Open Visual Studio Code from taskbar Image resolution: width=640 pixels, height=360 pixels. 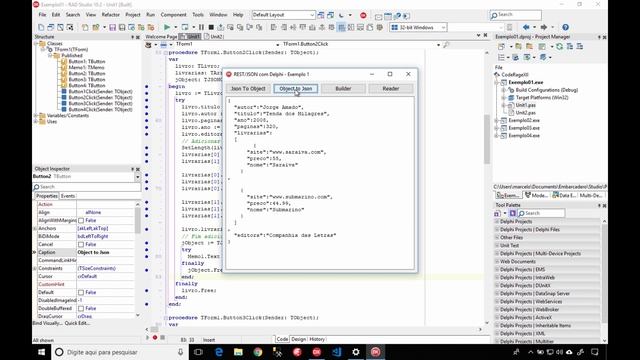tap(336, 352)
